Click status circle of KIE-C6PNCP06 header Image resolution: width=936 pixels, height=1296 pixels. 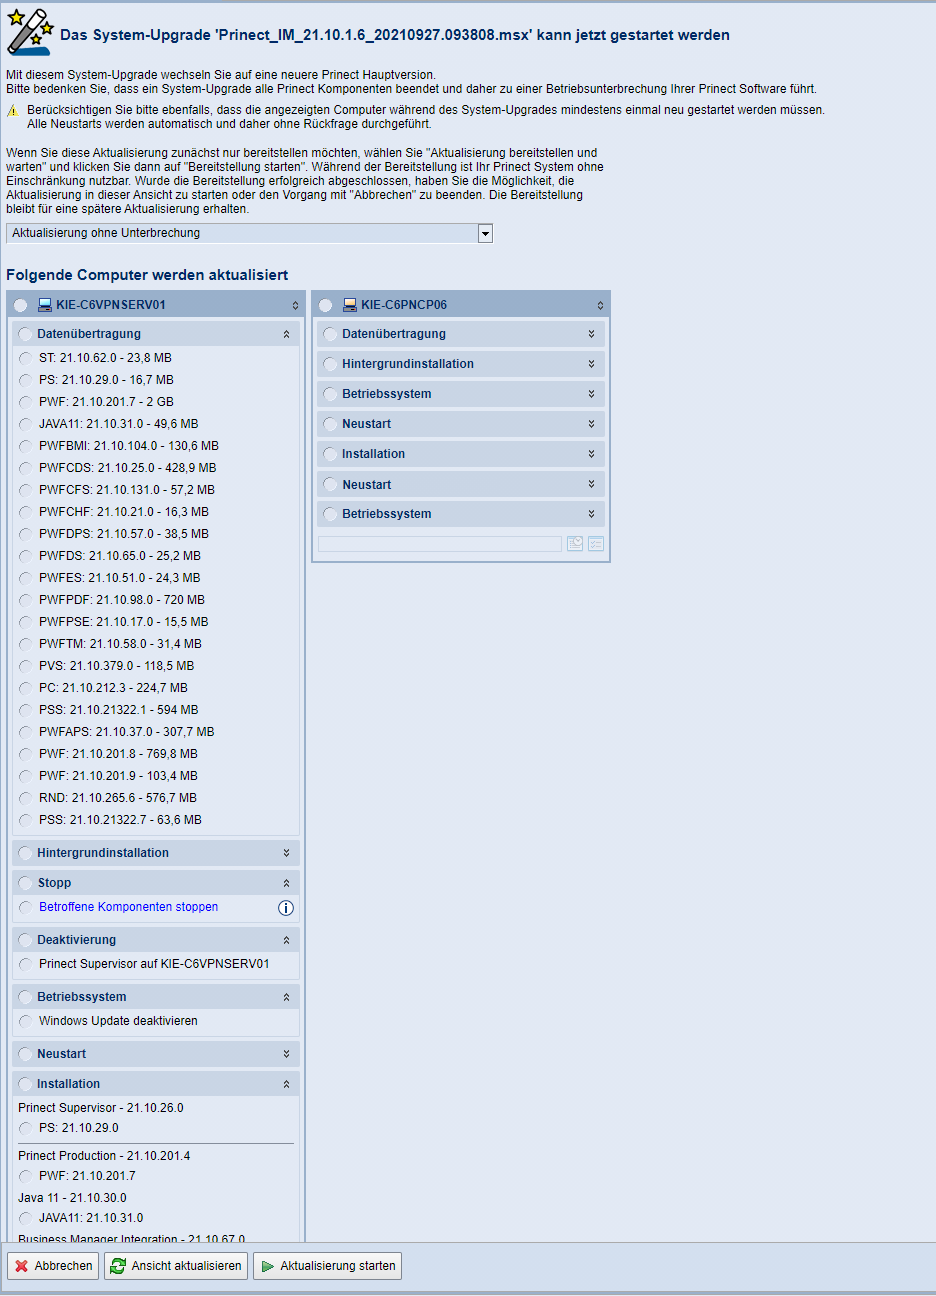coord(326,305)
